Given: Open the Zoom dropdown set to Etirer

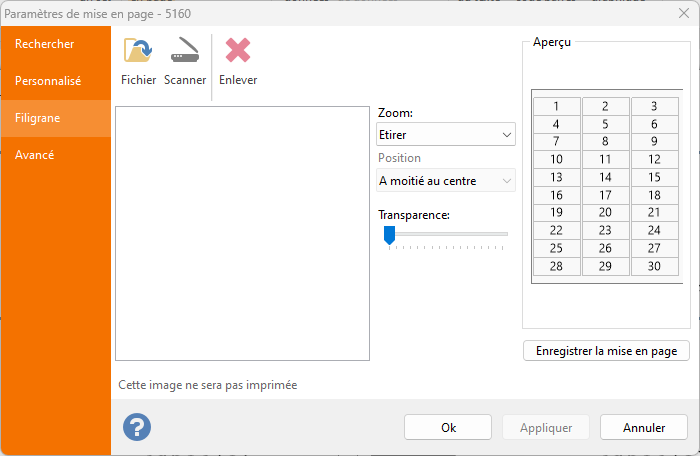Looking at the screenshot, I should (x=446, y=134).
